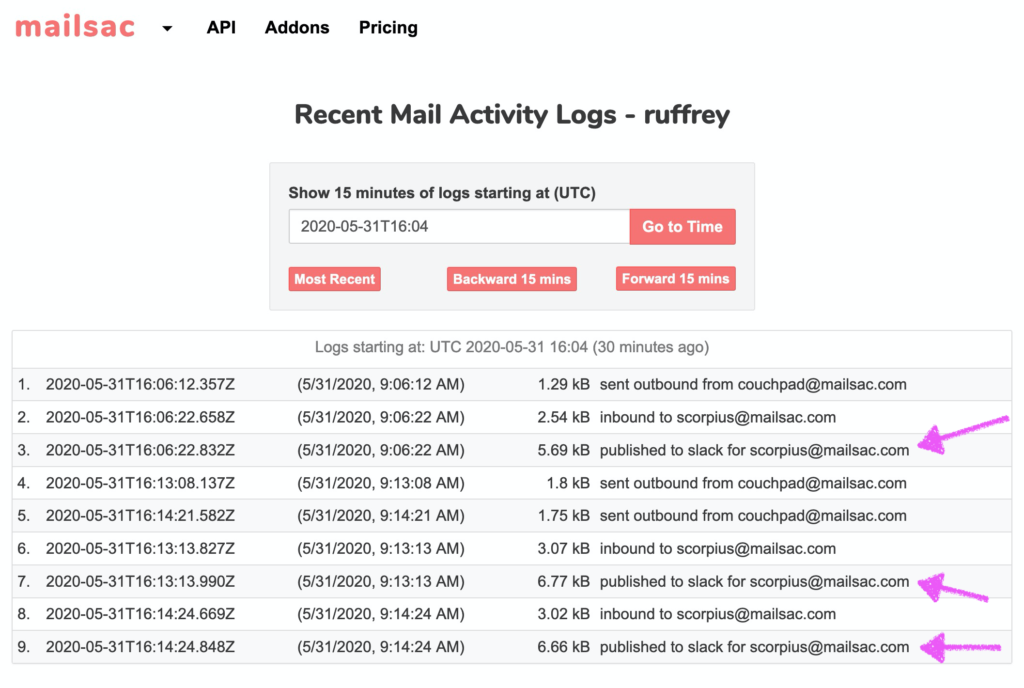Click timestamp 2020-05-31T16:06:12.357Z
The image size is (1024, 688).
[x=140, y=384]
